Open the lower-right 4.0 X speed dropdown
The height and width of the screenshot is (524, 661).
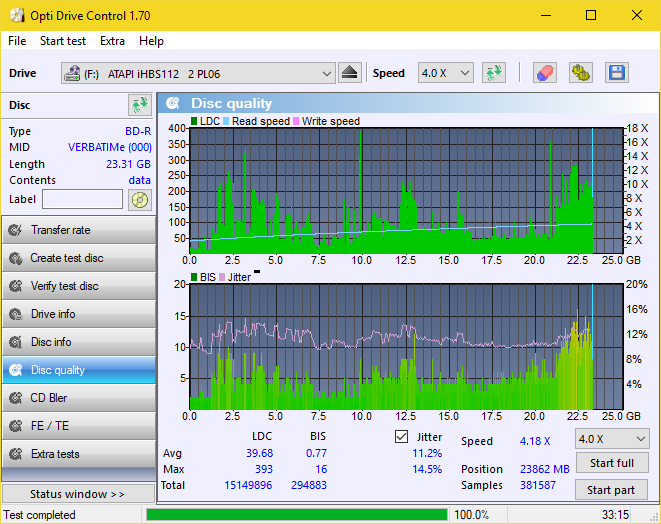coord(612,439)
